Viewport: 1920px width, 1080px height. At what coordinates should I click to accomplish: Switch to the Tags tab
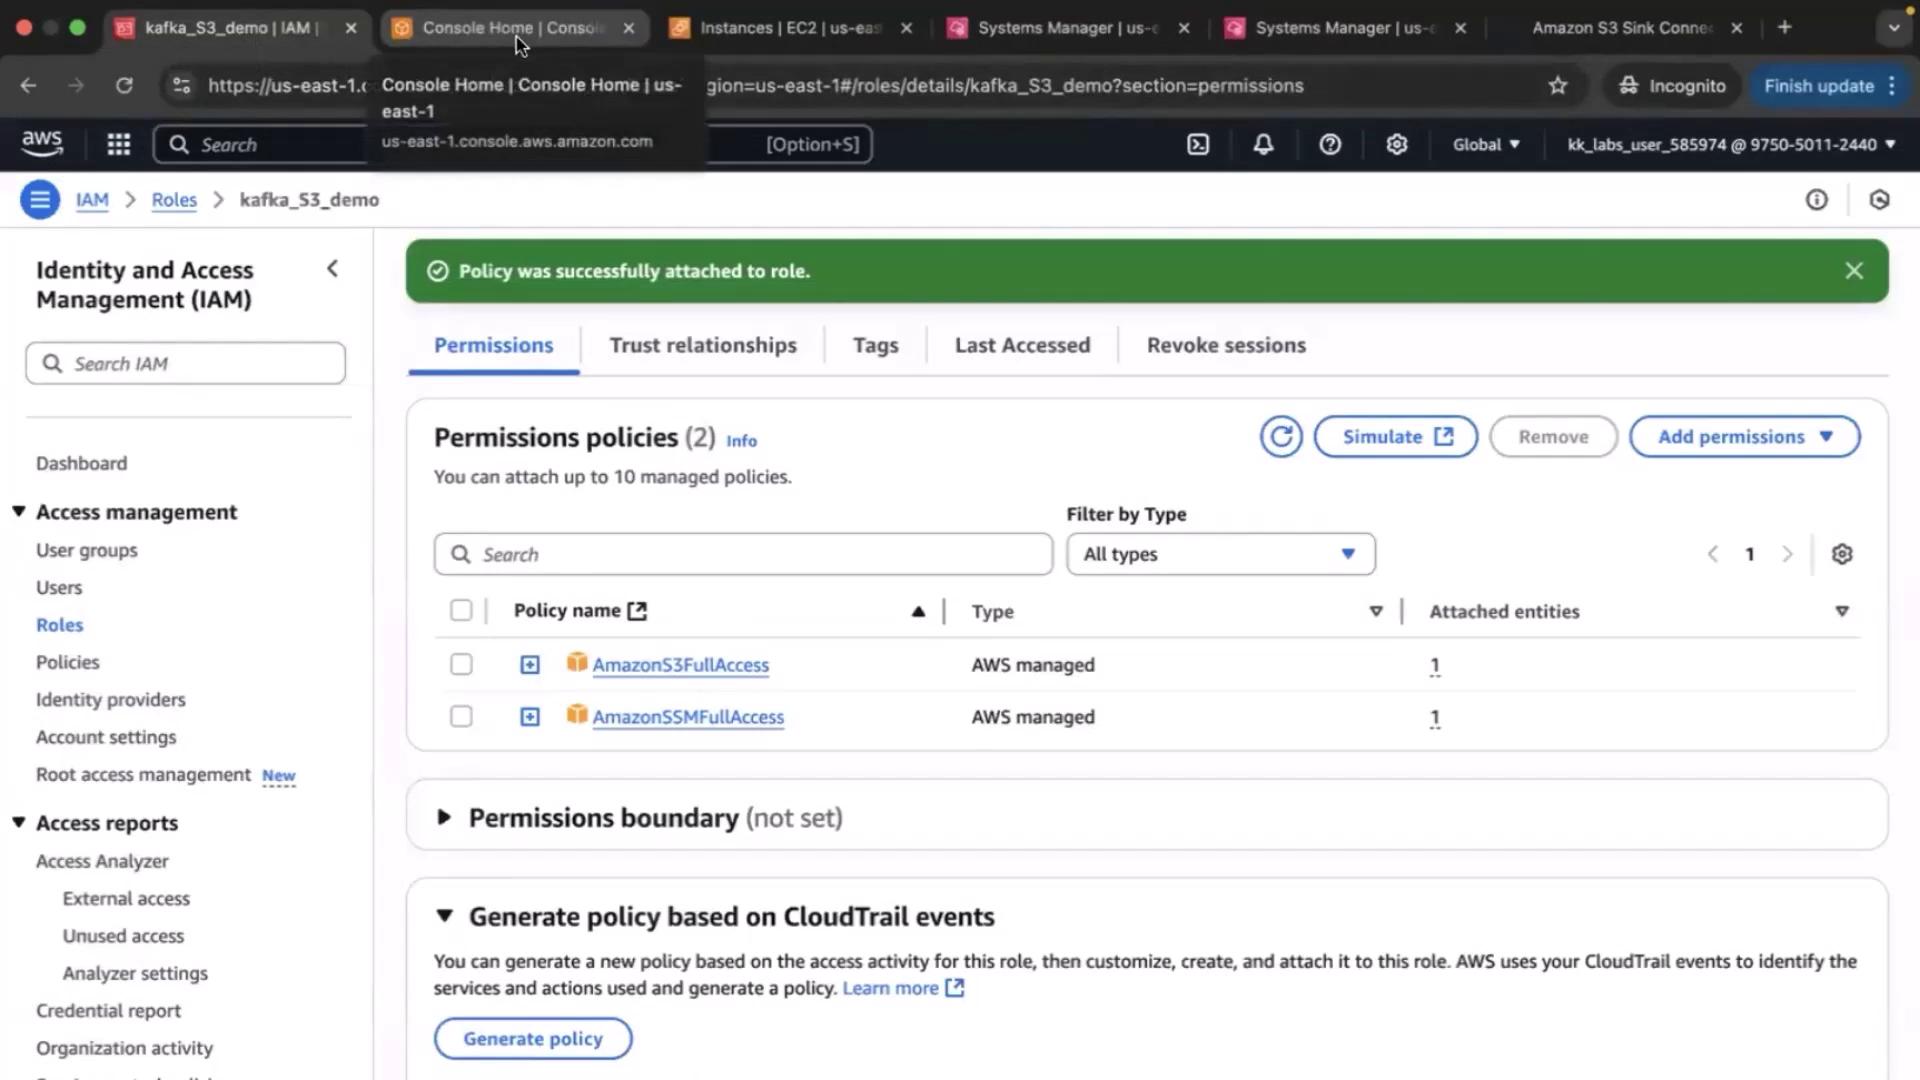point(876,345)
